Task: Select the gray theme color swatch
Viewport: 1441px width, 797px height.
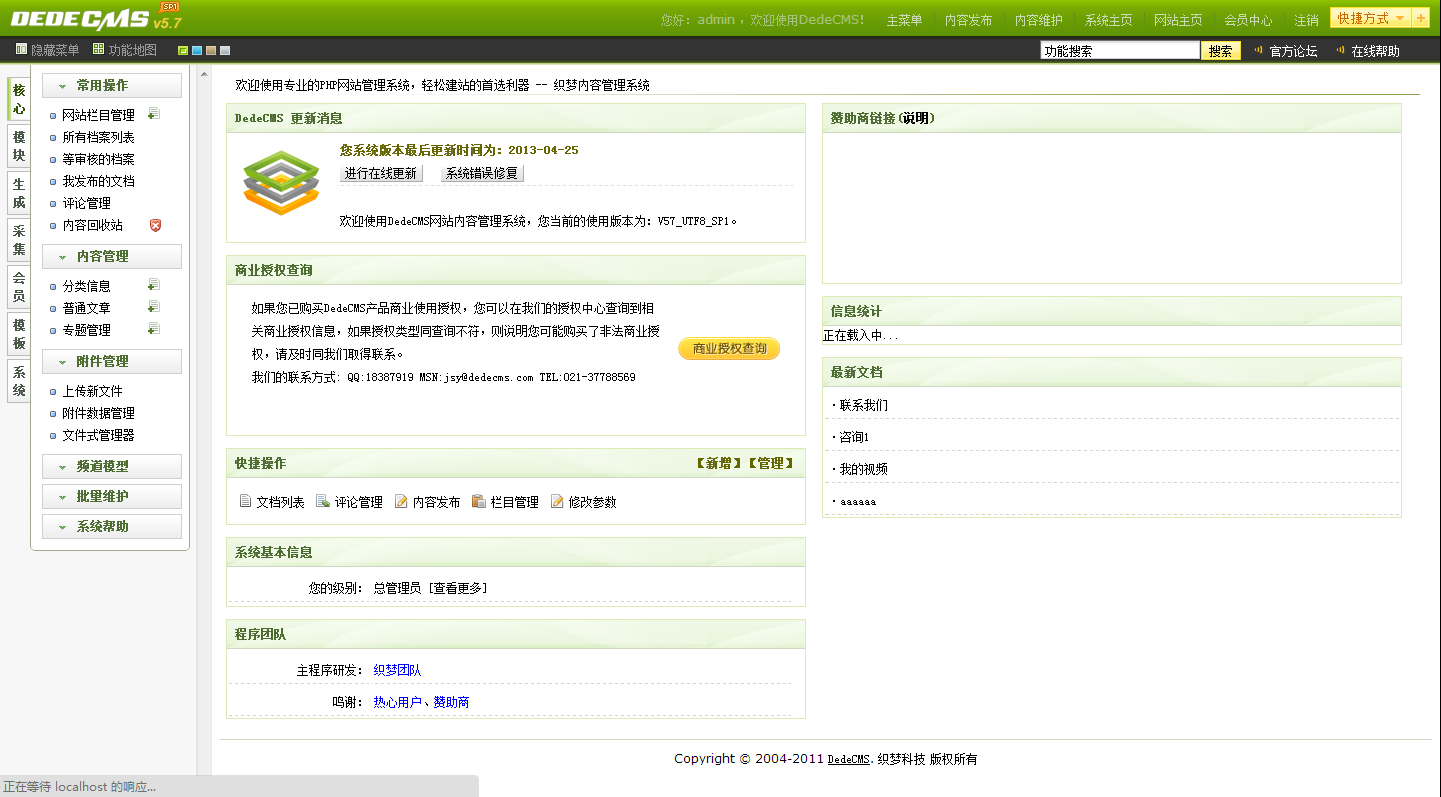Action: [x=225, y=50]
